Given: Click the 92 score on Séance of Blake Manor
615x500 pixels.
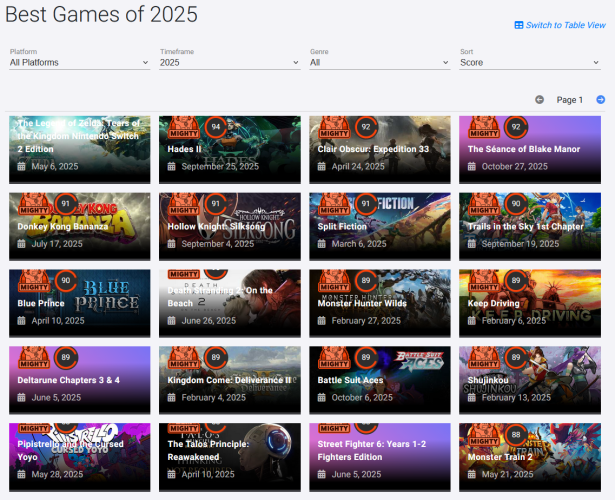Looking at the screenshot, I should (516, 127).
